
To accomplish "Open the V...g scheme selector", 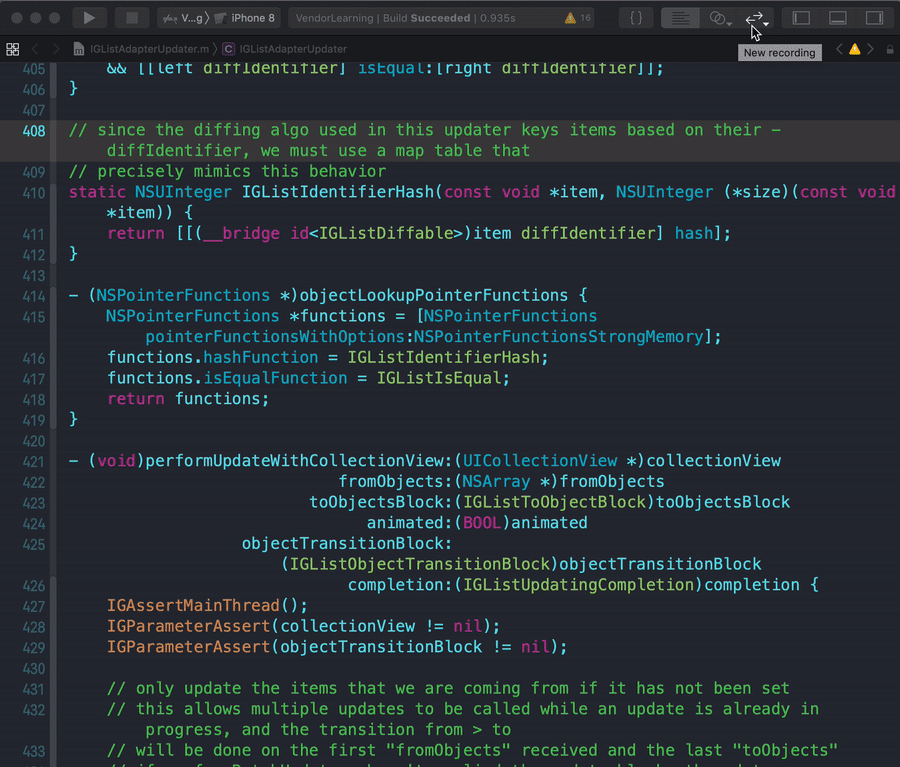I will pyautogui.click(x=184, y=18).
